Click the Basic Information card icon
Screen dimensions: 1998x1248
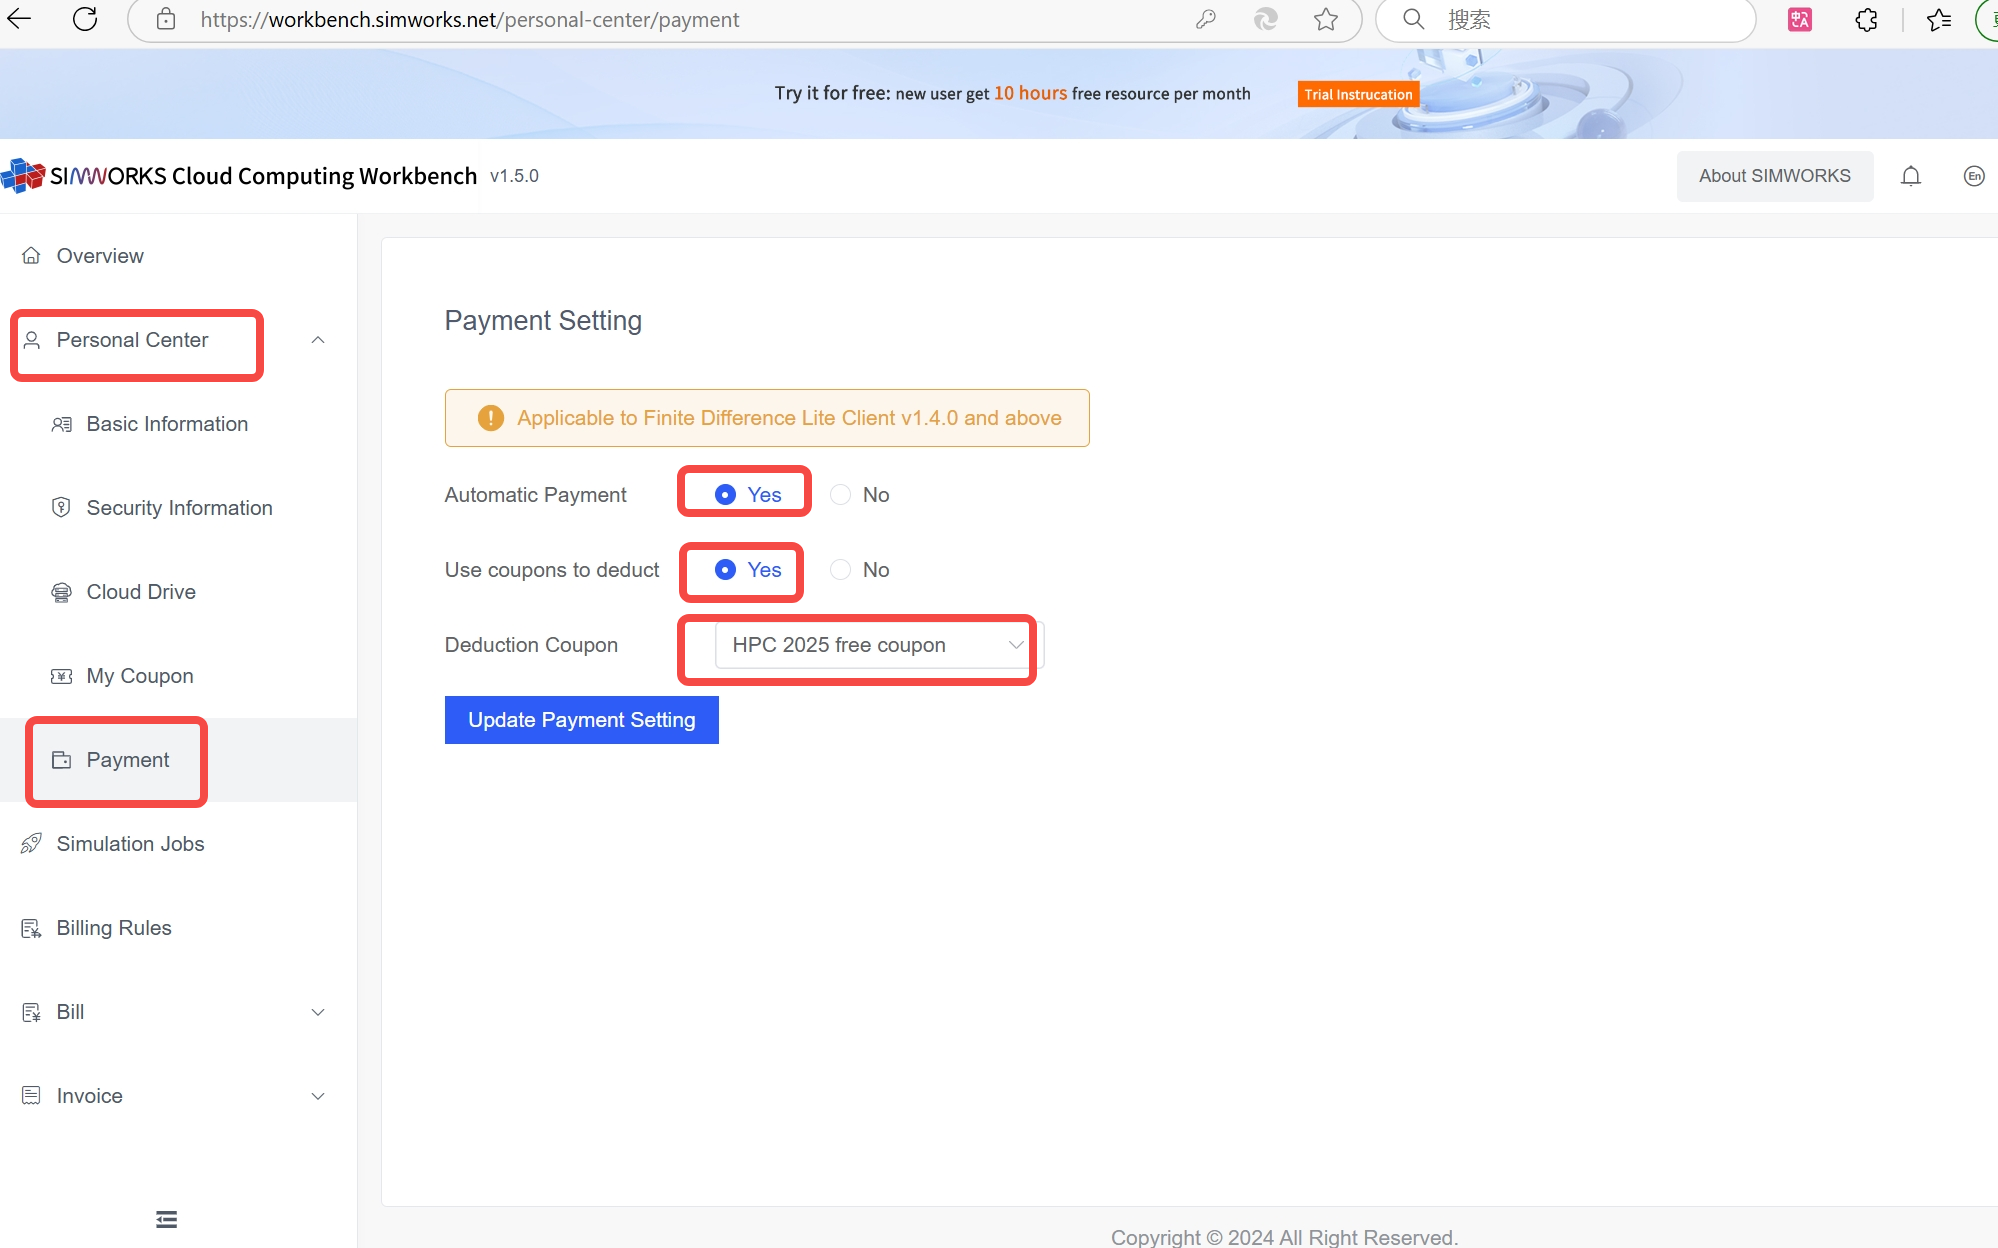point(61,424)
